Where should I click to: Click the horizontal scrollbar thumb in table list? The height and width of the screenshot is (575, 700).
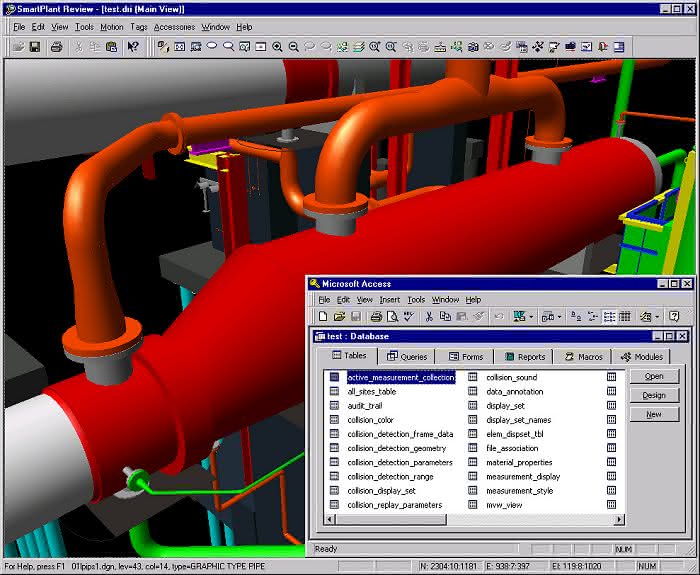pos(391,519)
